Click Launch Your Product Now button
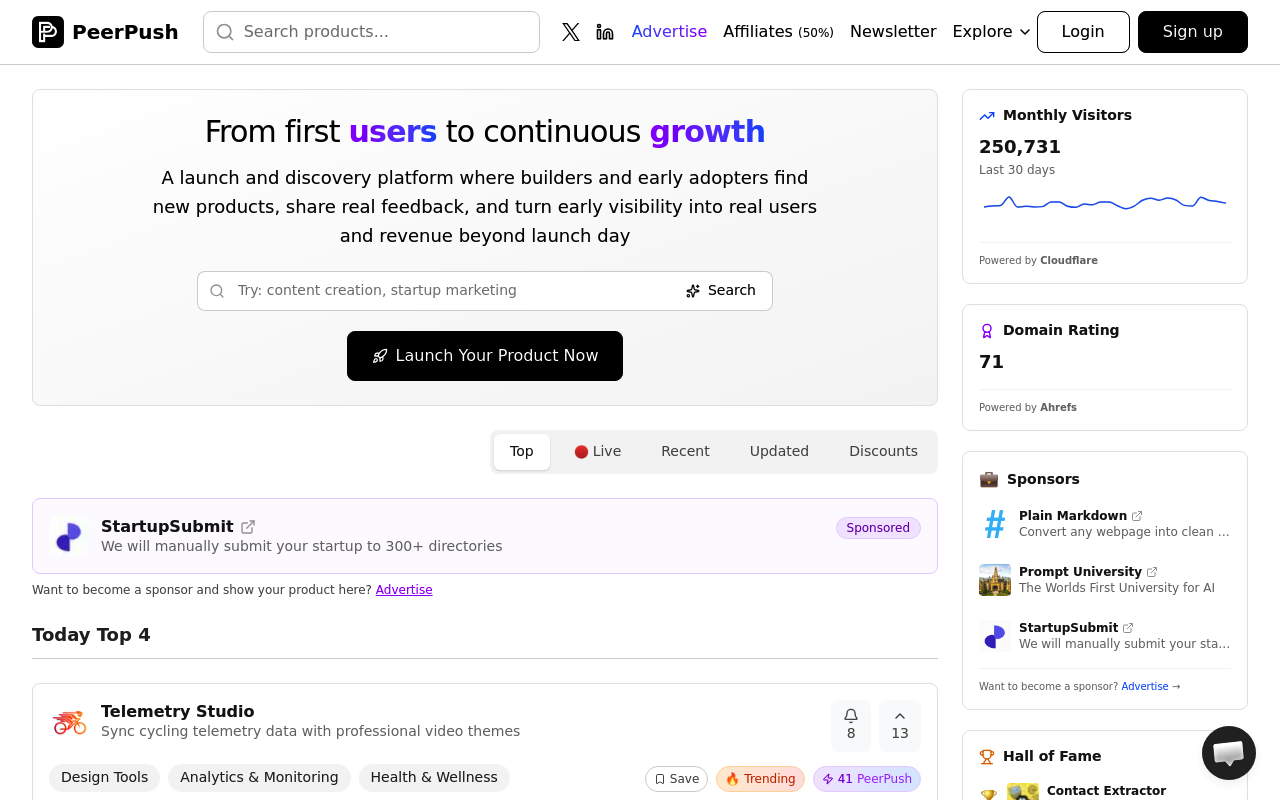 (x=485, y=356)
